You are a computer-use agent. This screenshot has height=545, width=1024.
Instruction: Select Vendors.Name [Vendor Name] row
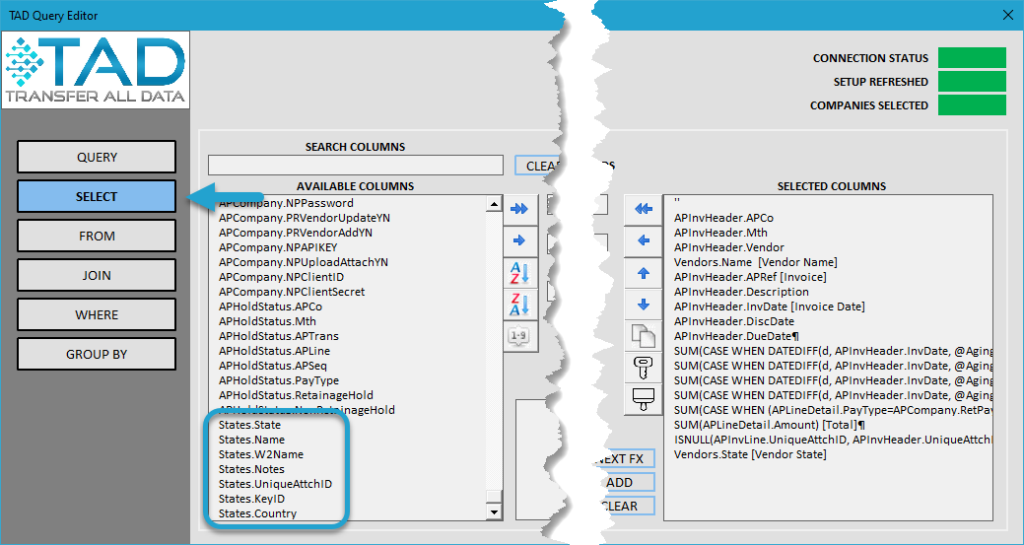[756, 262]
